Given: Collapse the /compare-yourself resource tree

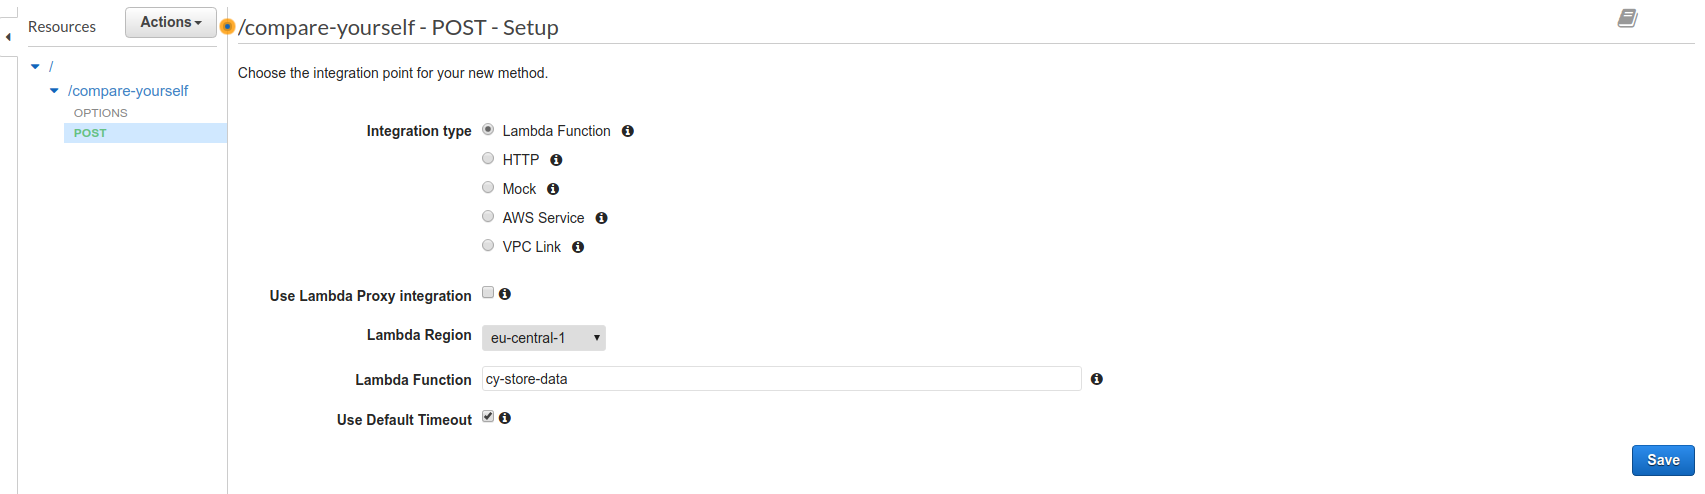Looking at the screenshot, I should [x=54, y=90].
